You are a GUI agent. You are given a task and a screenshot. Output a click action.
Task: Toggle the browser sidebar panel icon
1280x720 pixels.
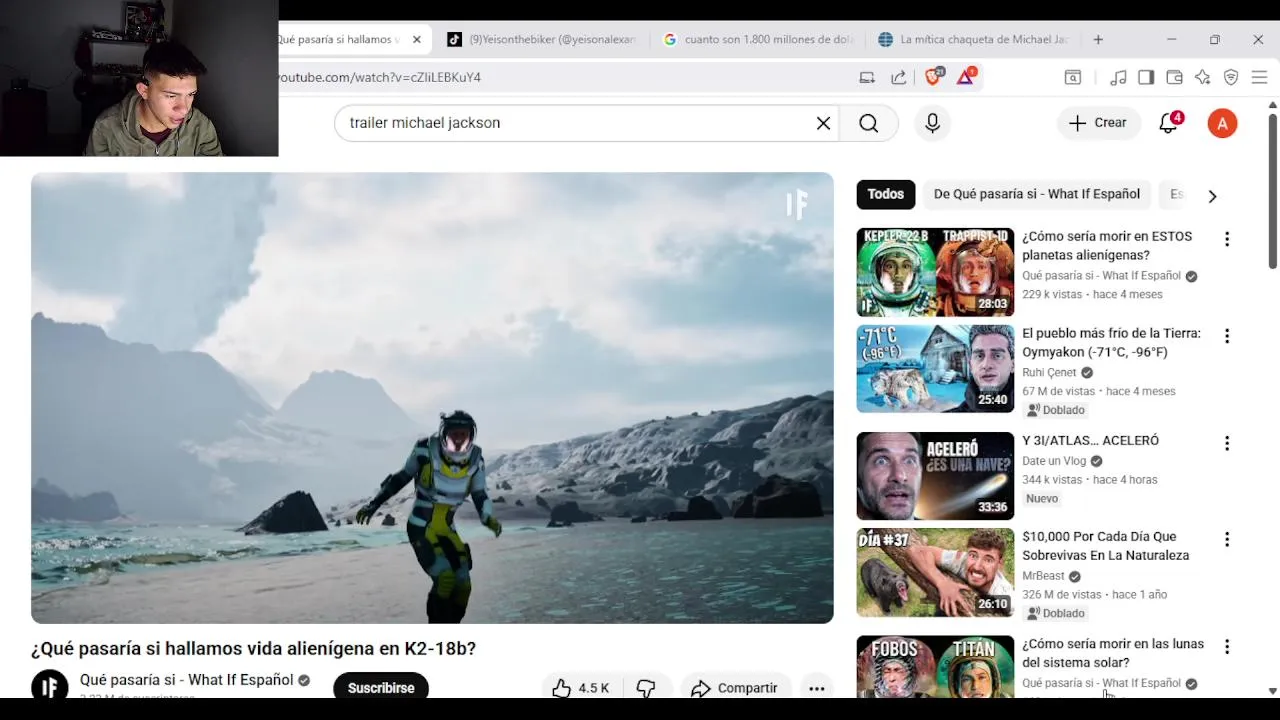(1146, 77)
